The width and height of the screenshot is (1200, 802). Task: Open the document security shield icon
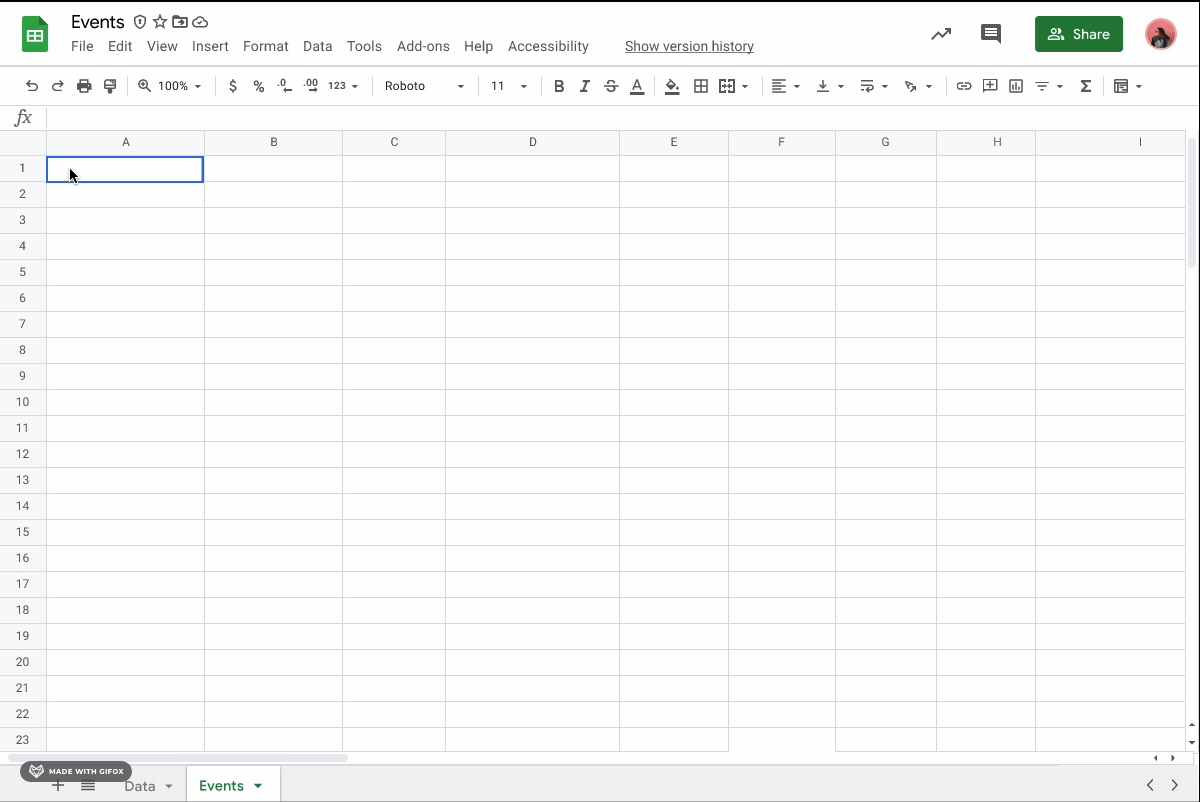(x=140, y=22)
